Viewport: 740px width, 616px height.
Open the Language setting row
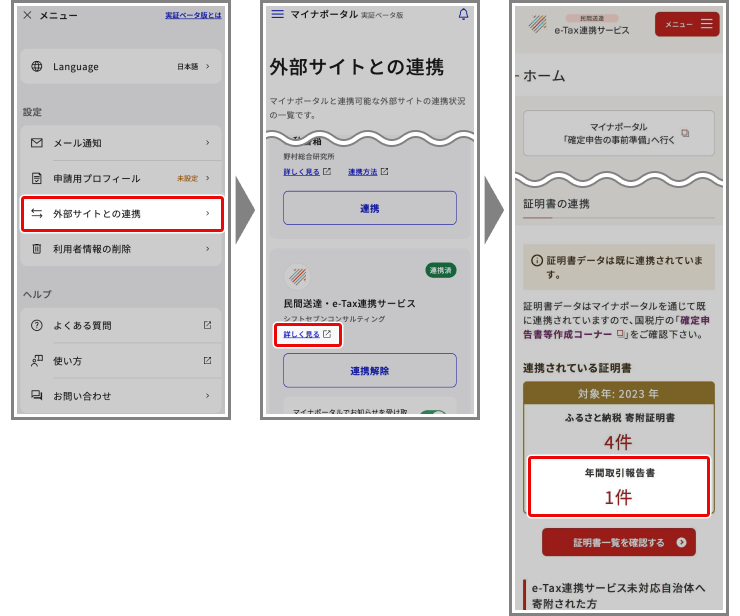(x=121, y=67)
